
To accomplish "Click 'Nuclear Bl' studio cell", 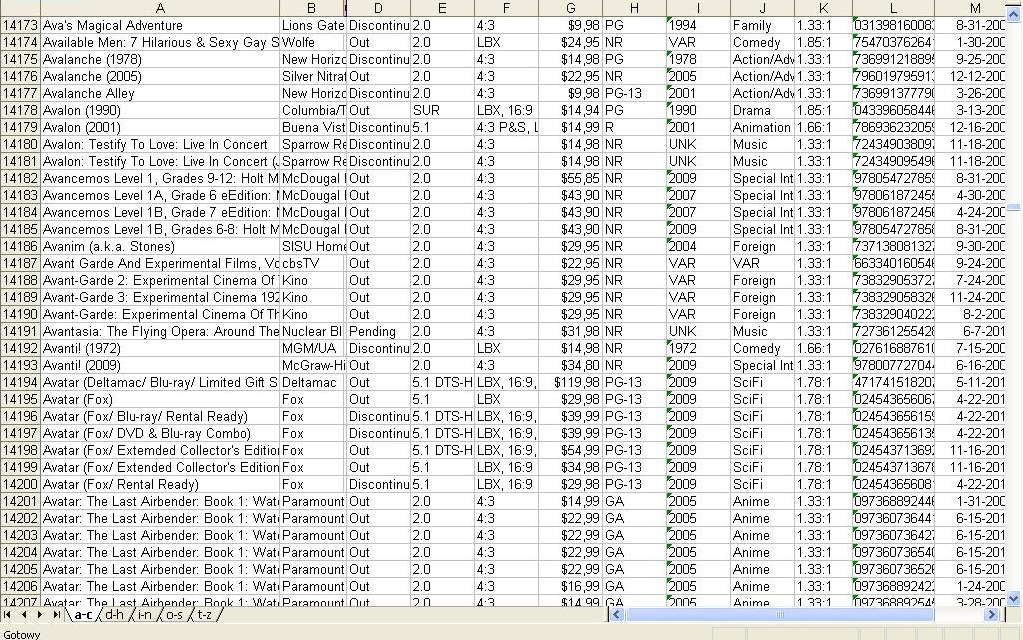I will coord(312,331).
